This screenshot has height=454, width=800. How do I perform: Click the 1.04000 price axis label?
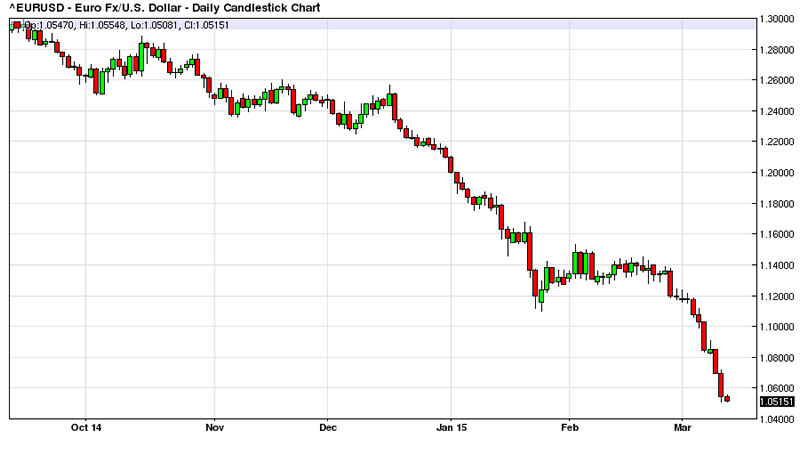click(777, 420)
